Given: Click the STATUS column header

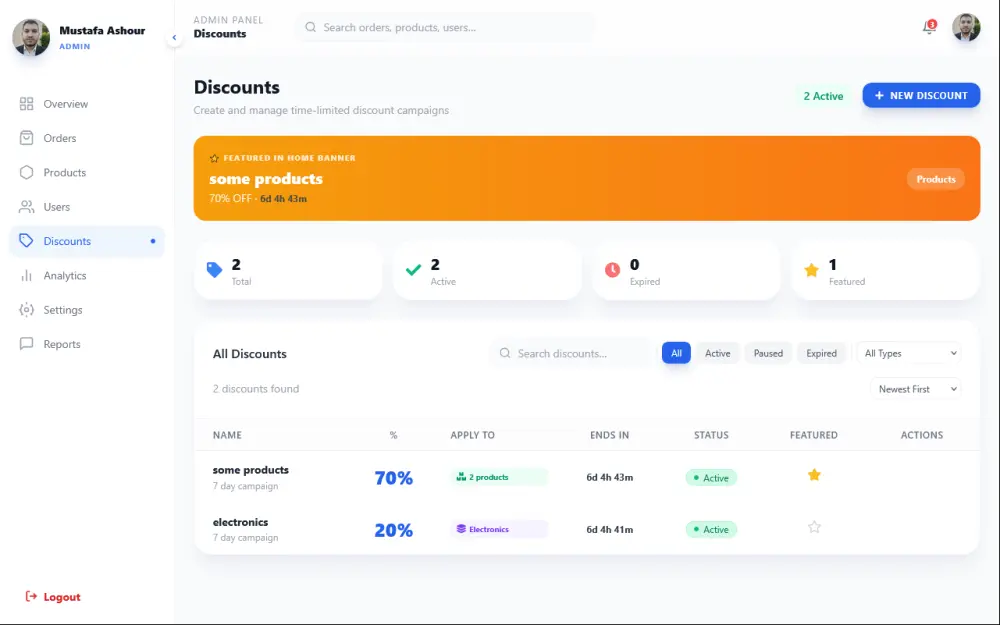Looking at the screenshot, I should pyautogui.click(x=711, y=435).
